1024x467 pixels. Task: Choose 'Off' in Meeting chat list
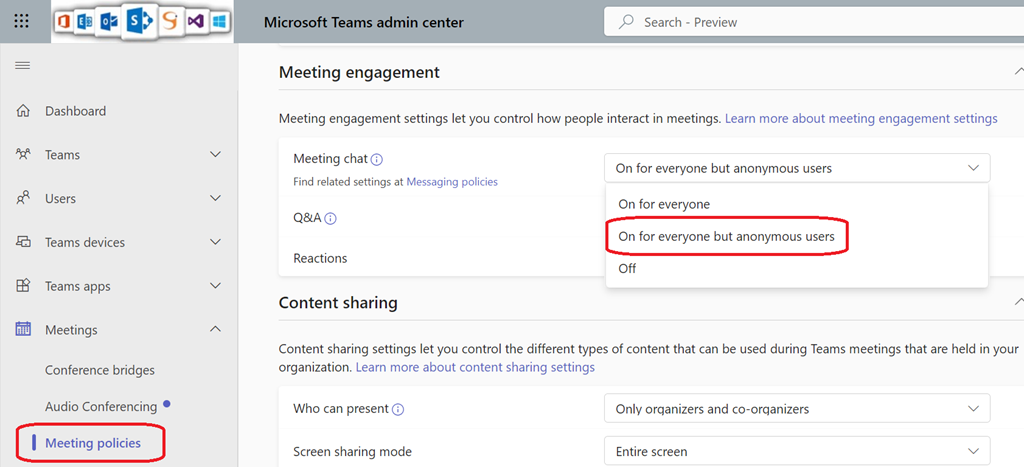coord(627,268)
